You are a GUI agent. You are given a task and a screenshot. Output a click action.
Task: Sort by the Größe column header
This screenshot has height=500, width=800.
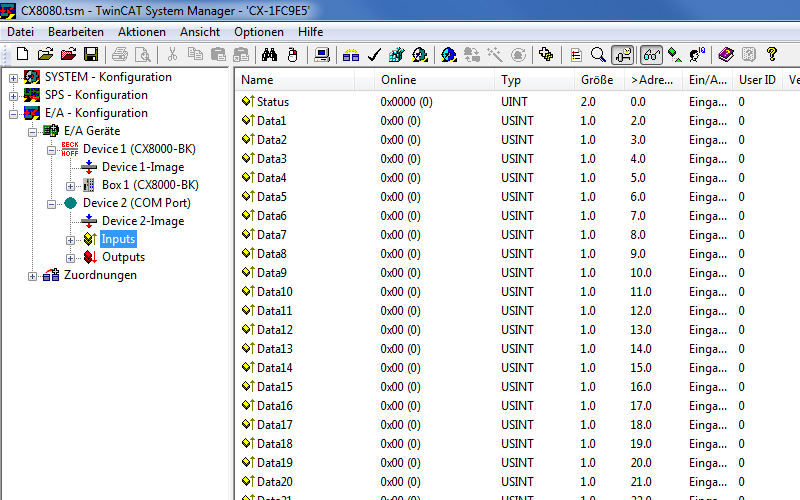[x=599, y=80]
